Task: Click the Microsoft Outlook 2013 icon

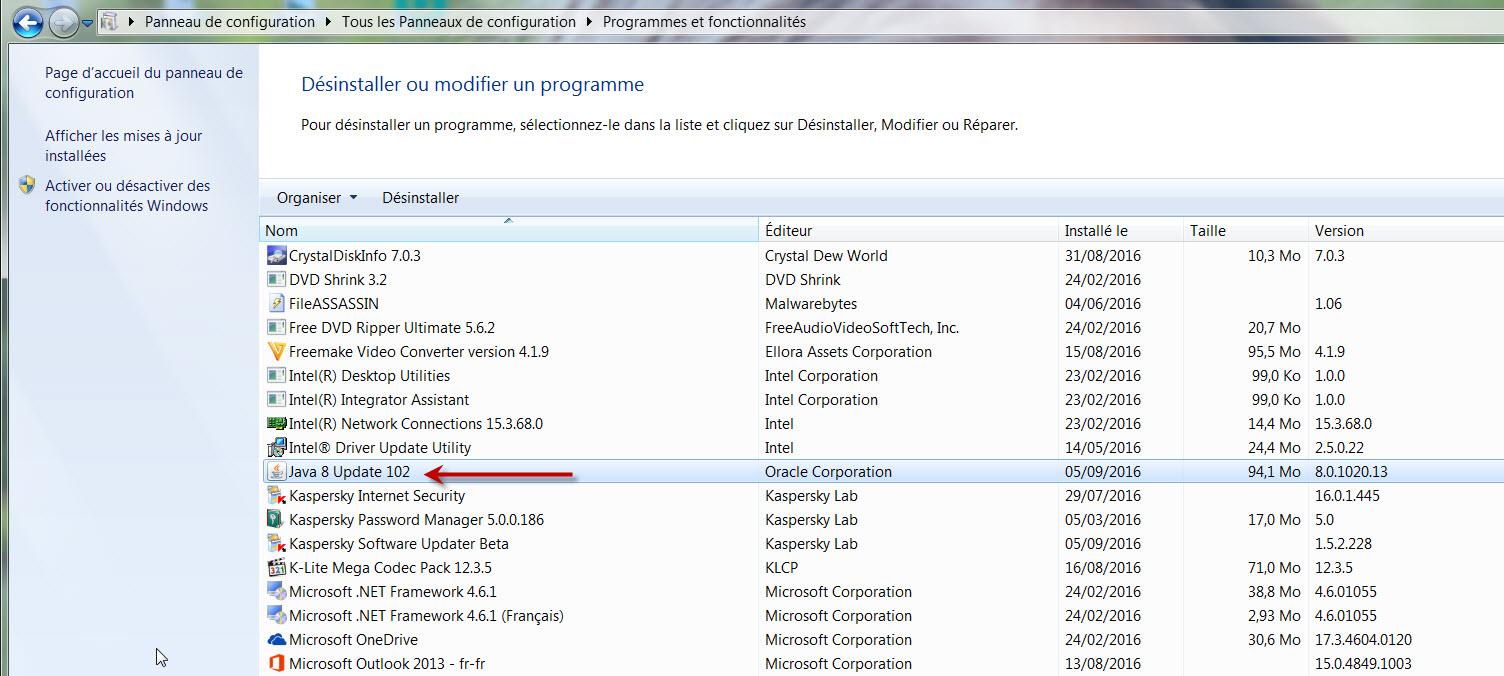Action: 277,663
